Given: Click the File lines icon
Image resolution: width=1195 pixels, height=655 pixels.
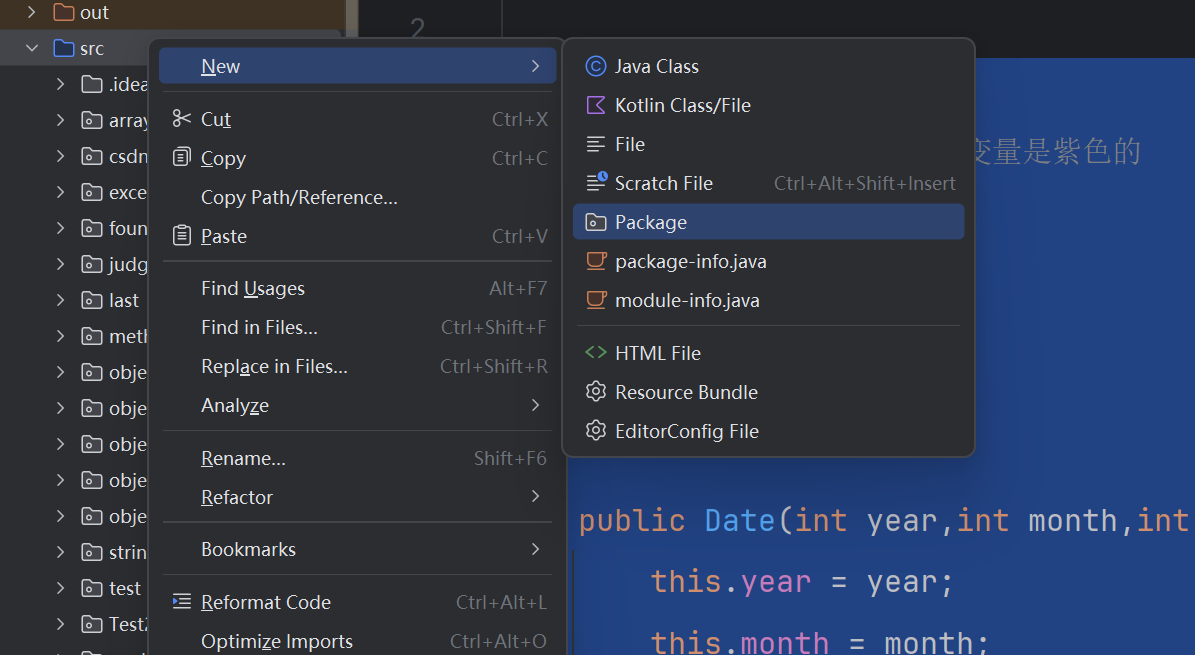Looking at the screenshot, I should 595,144.
